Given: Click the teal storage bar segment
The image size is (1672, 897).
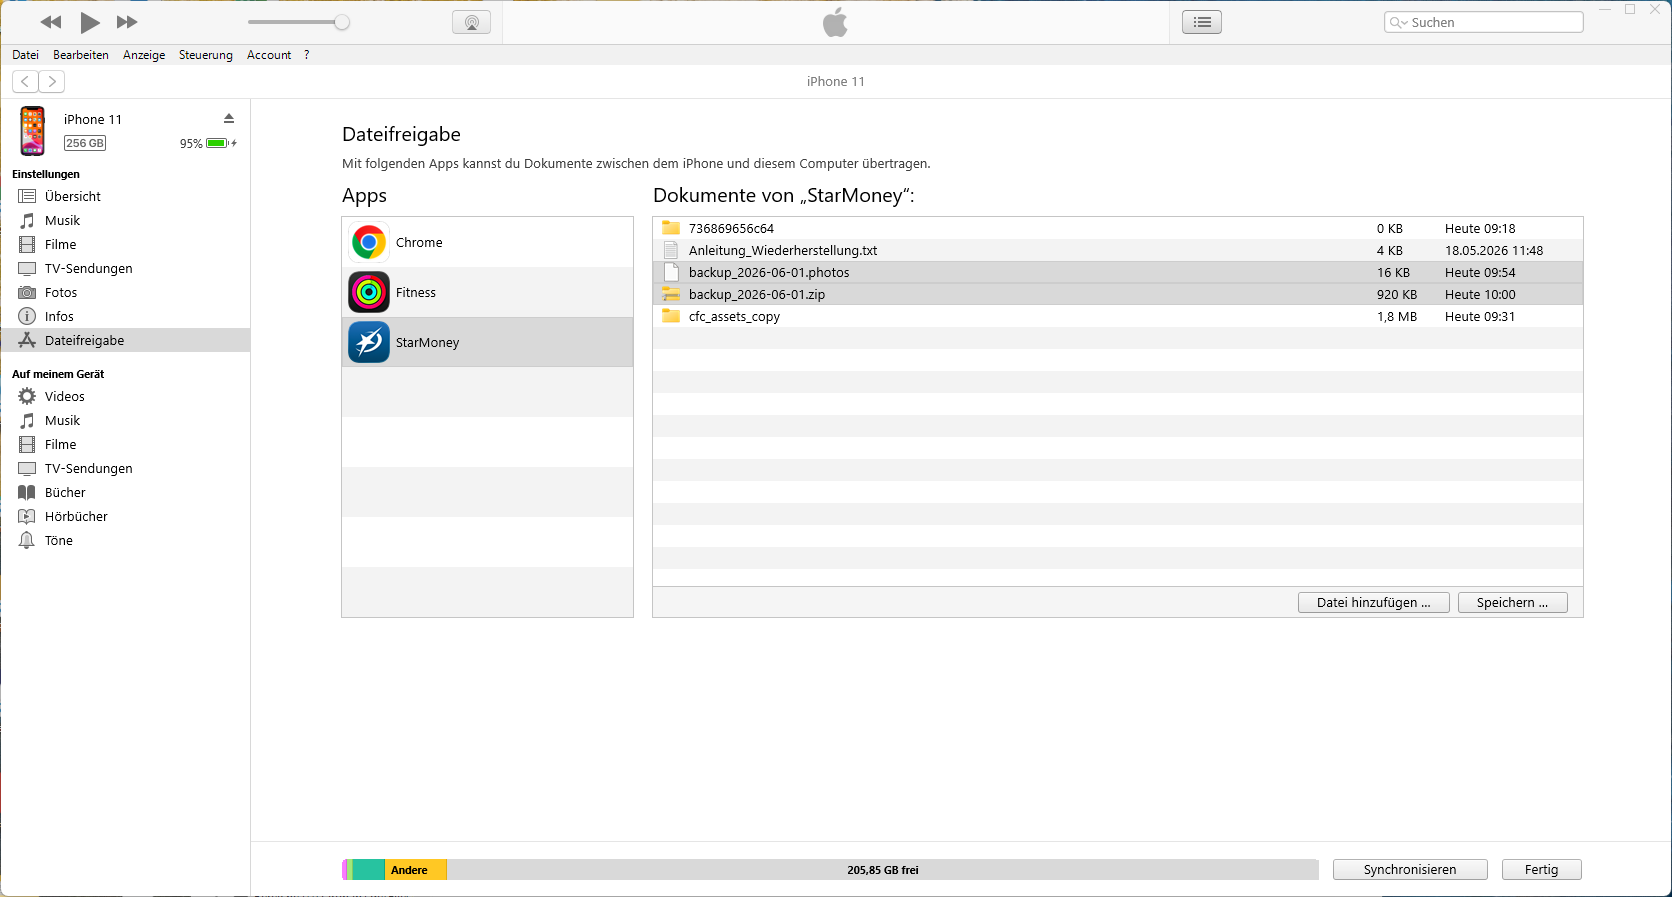Looking at the screenshot, I should point(368,870).
